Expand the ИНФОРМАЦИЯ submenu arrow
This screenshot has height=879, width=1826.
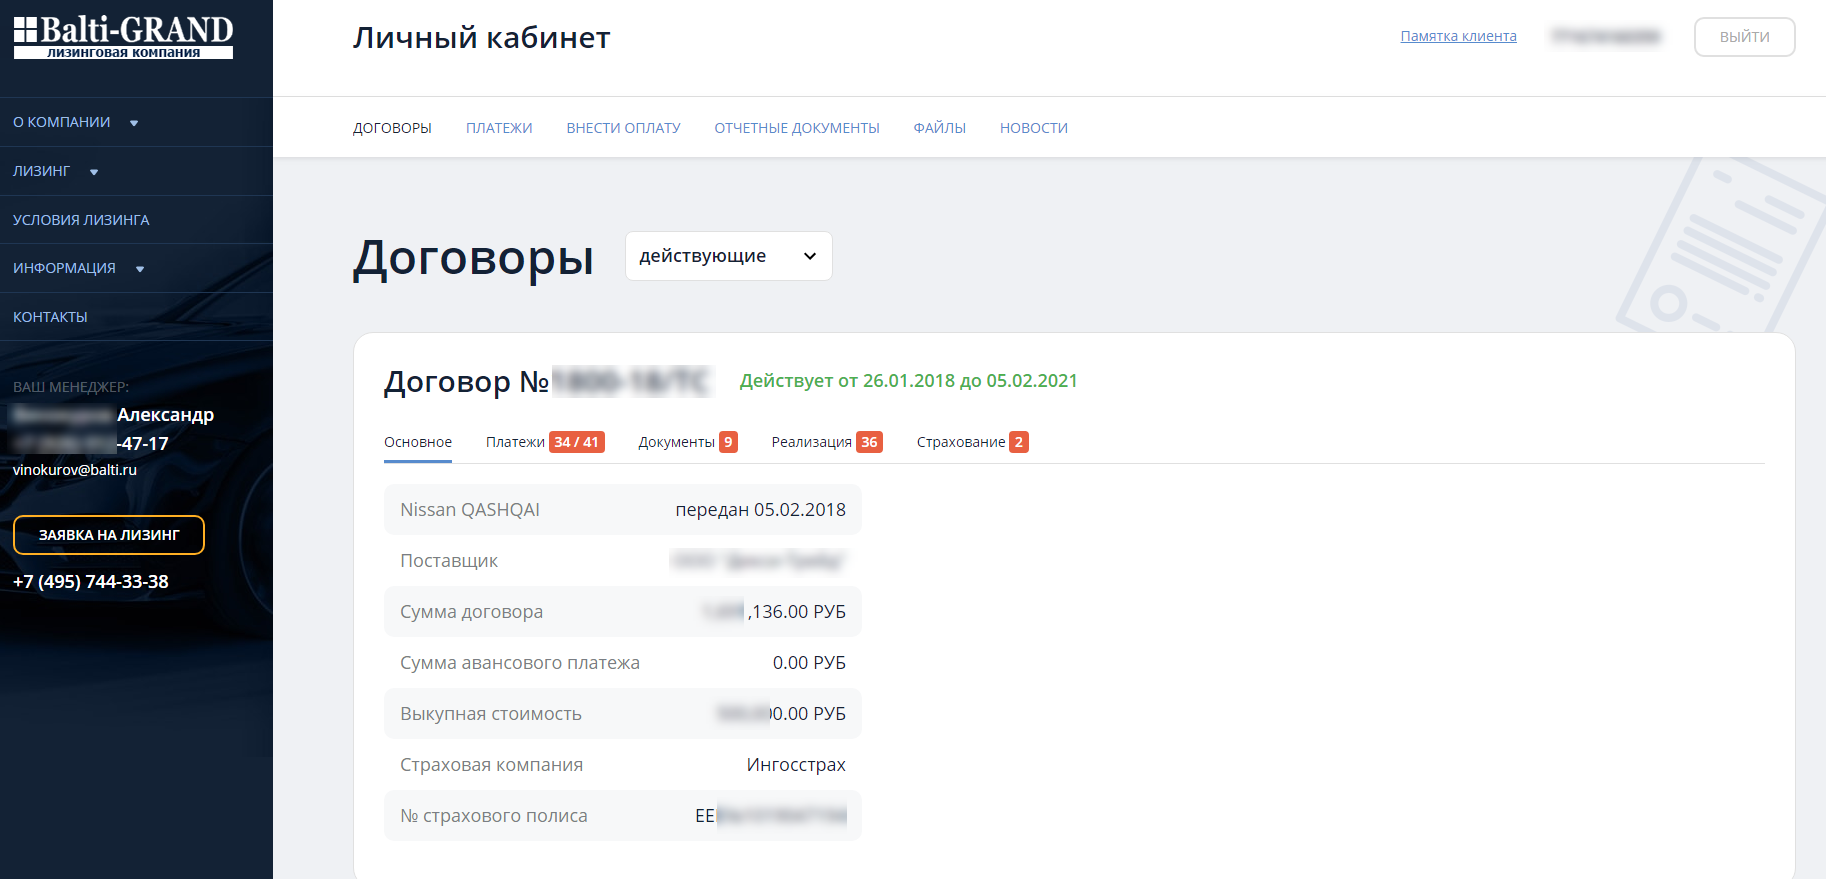coord(140,269)
